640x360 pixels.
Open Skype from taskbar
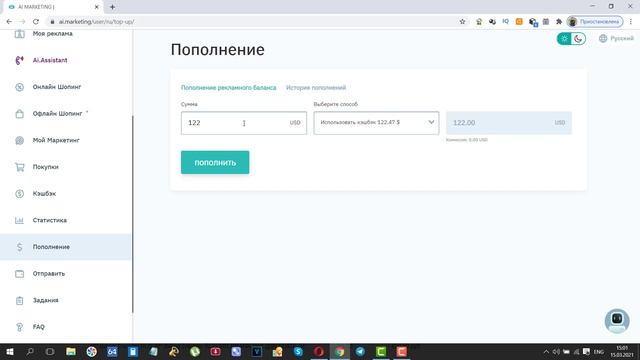[298, 351]
